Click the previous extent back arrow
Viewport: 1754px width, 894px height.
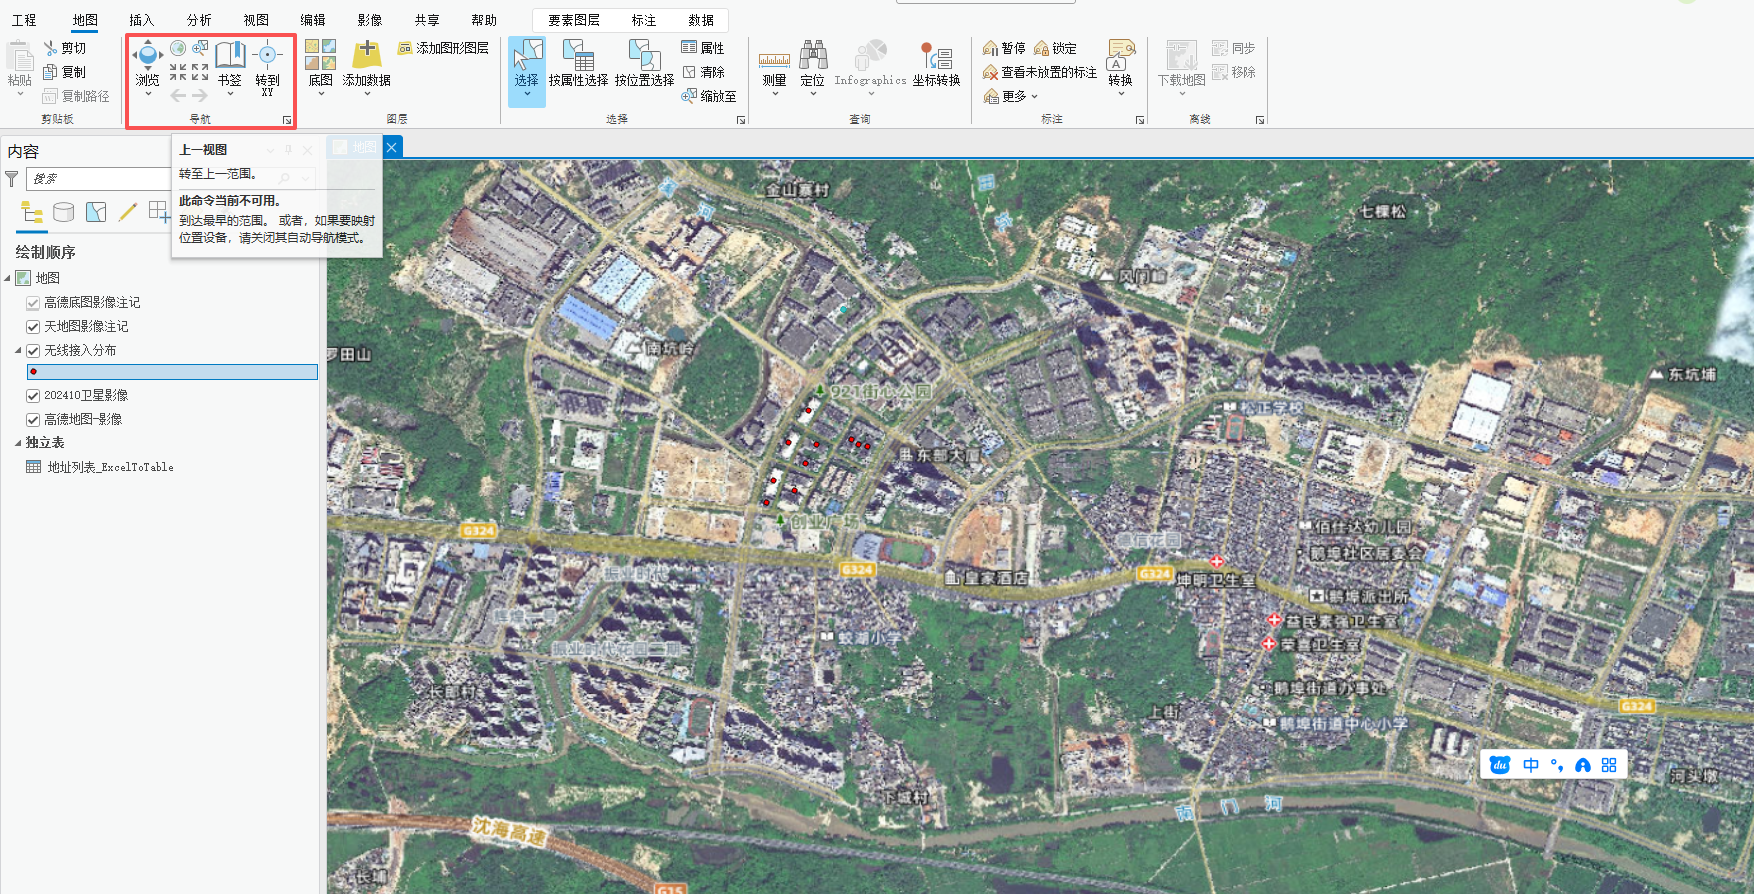pos(178,96)
